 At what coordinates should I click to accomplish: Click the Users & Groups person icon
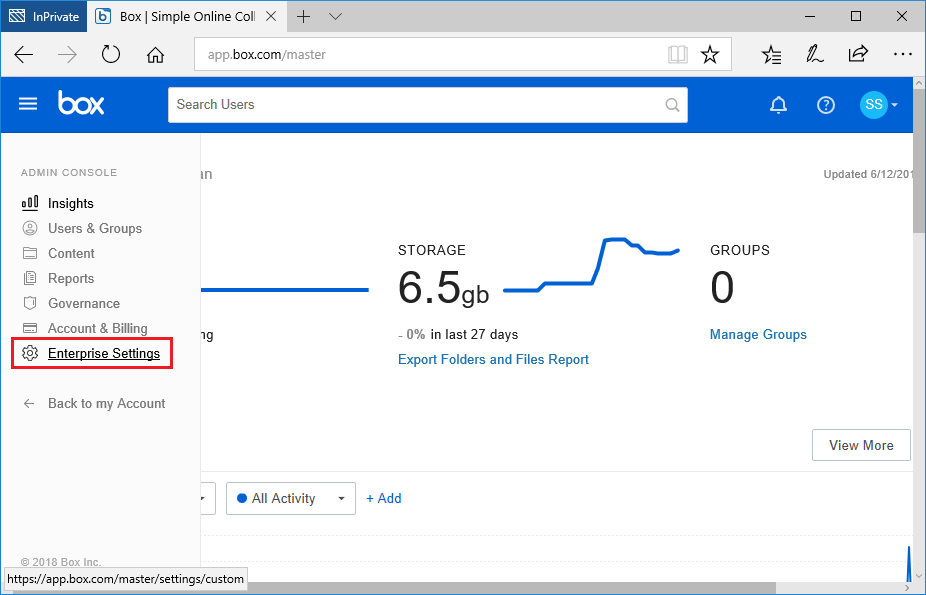(x=30, y=228)
